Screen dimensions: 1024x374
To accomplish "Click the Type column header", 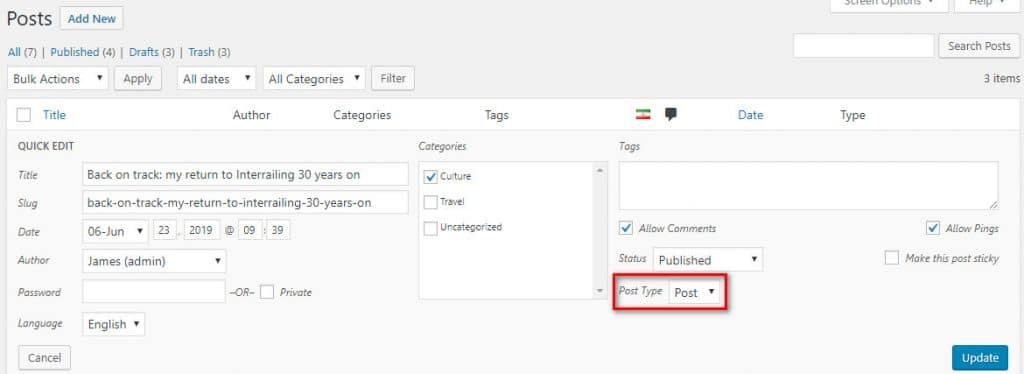I will [853, 115].
